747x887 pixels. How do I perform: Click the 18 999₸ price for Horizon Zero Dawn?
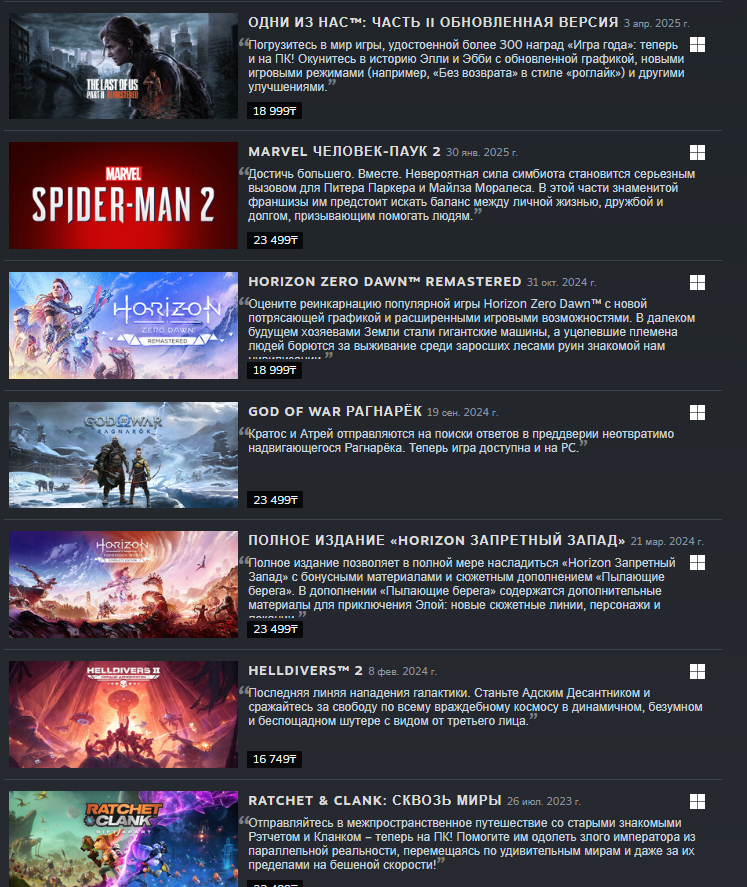click(274, 370)
